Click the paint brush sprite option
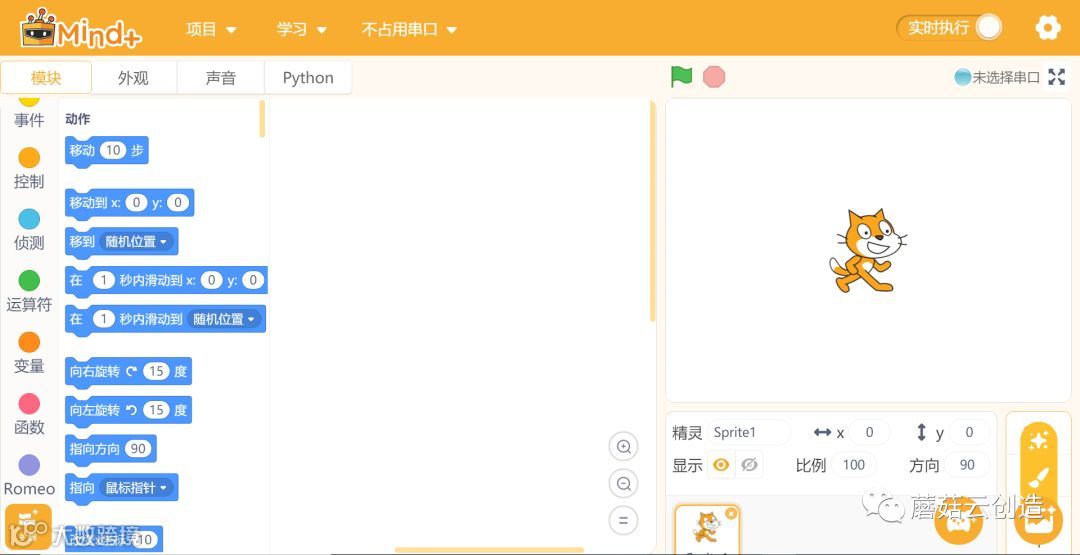Image resolution: width=1080 pixels, height=555 pixels. [1039, 477]
